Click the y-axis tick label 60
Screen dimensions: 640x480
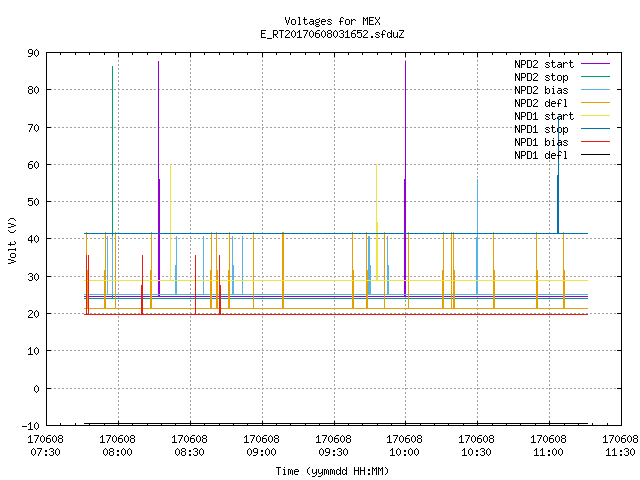pos(33,165)
